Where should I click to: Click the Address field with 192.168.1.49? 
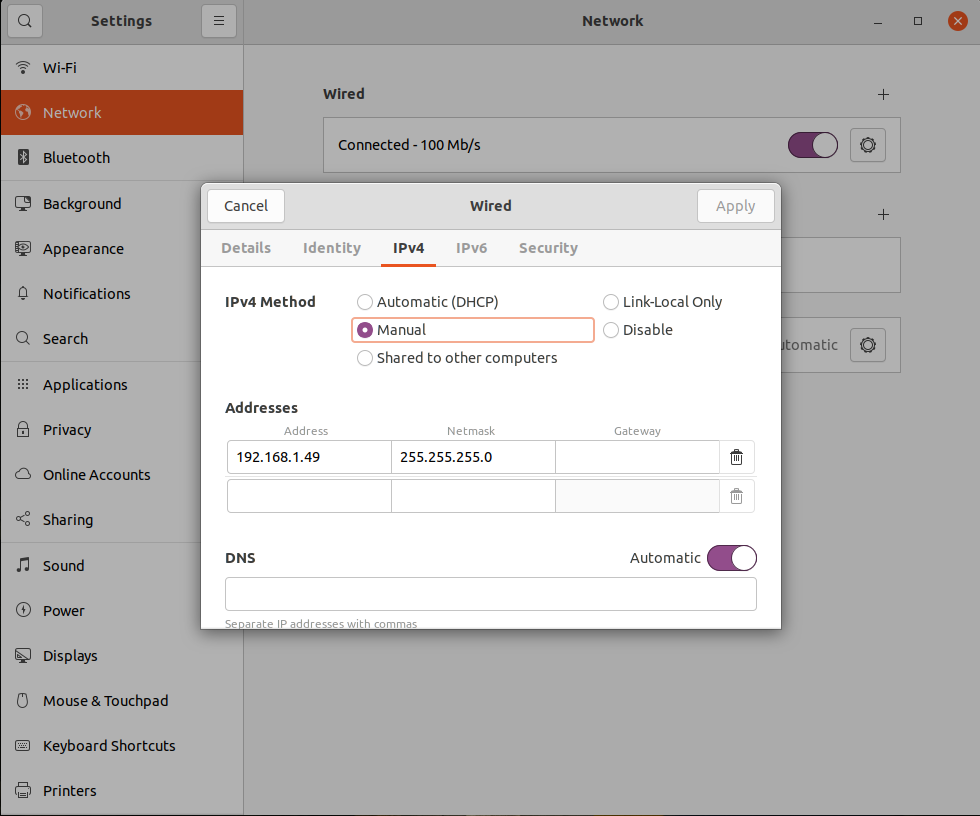[309, 457]
